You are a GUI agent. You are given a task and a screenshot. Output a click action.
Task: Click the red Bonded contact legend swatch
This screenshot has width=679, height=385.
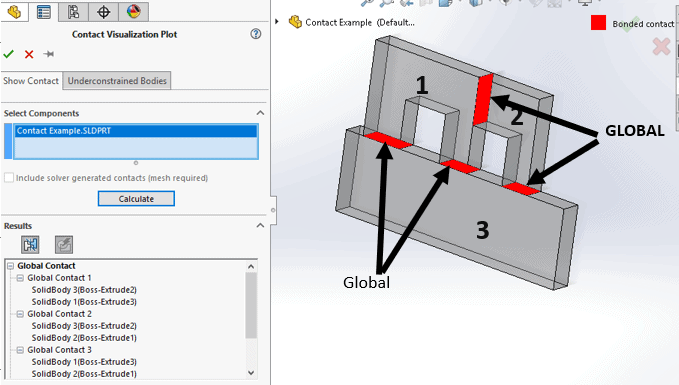click(598, 23)
